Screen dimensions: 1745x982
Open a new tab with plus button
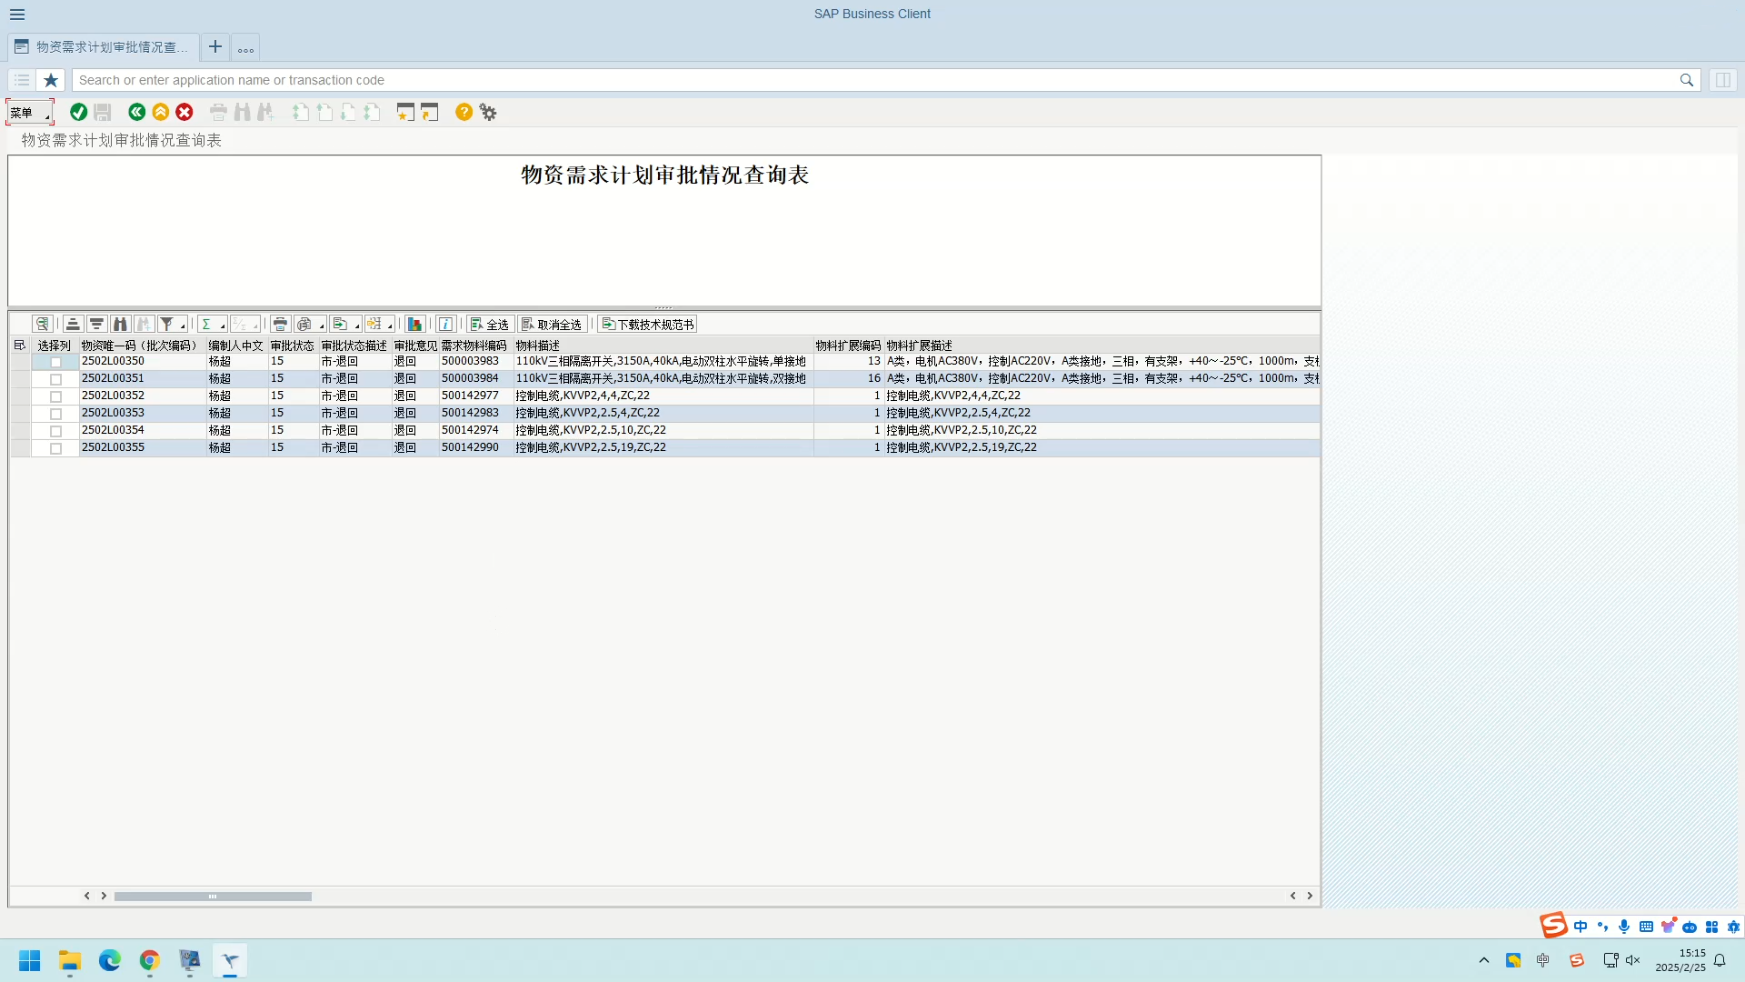click(215, 47)
